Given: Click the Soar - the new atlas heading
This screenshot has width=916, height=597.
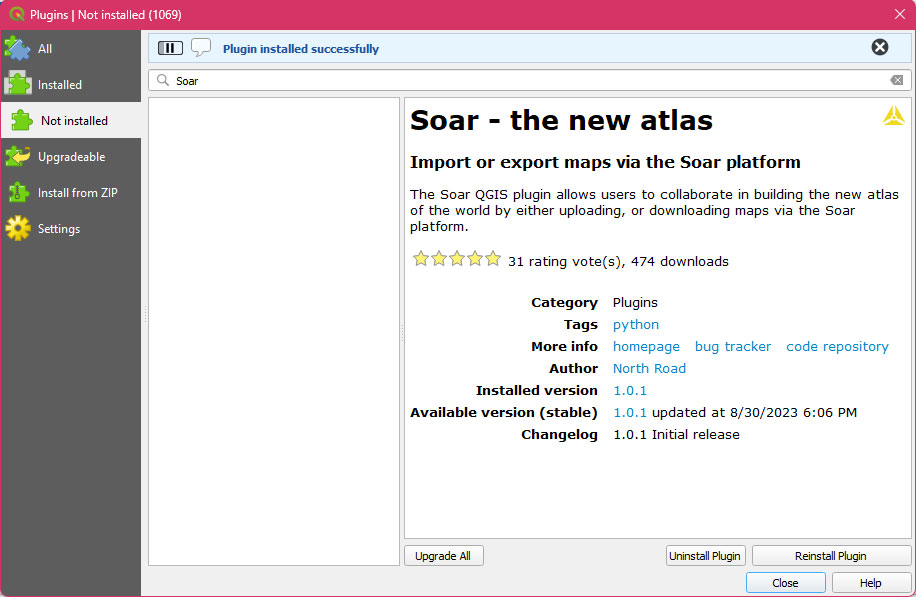Looking at the screenshot, I should point(561,120).
